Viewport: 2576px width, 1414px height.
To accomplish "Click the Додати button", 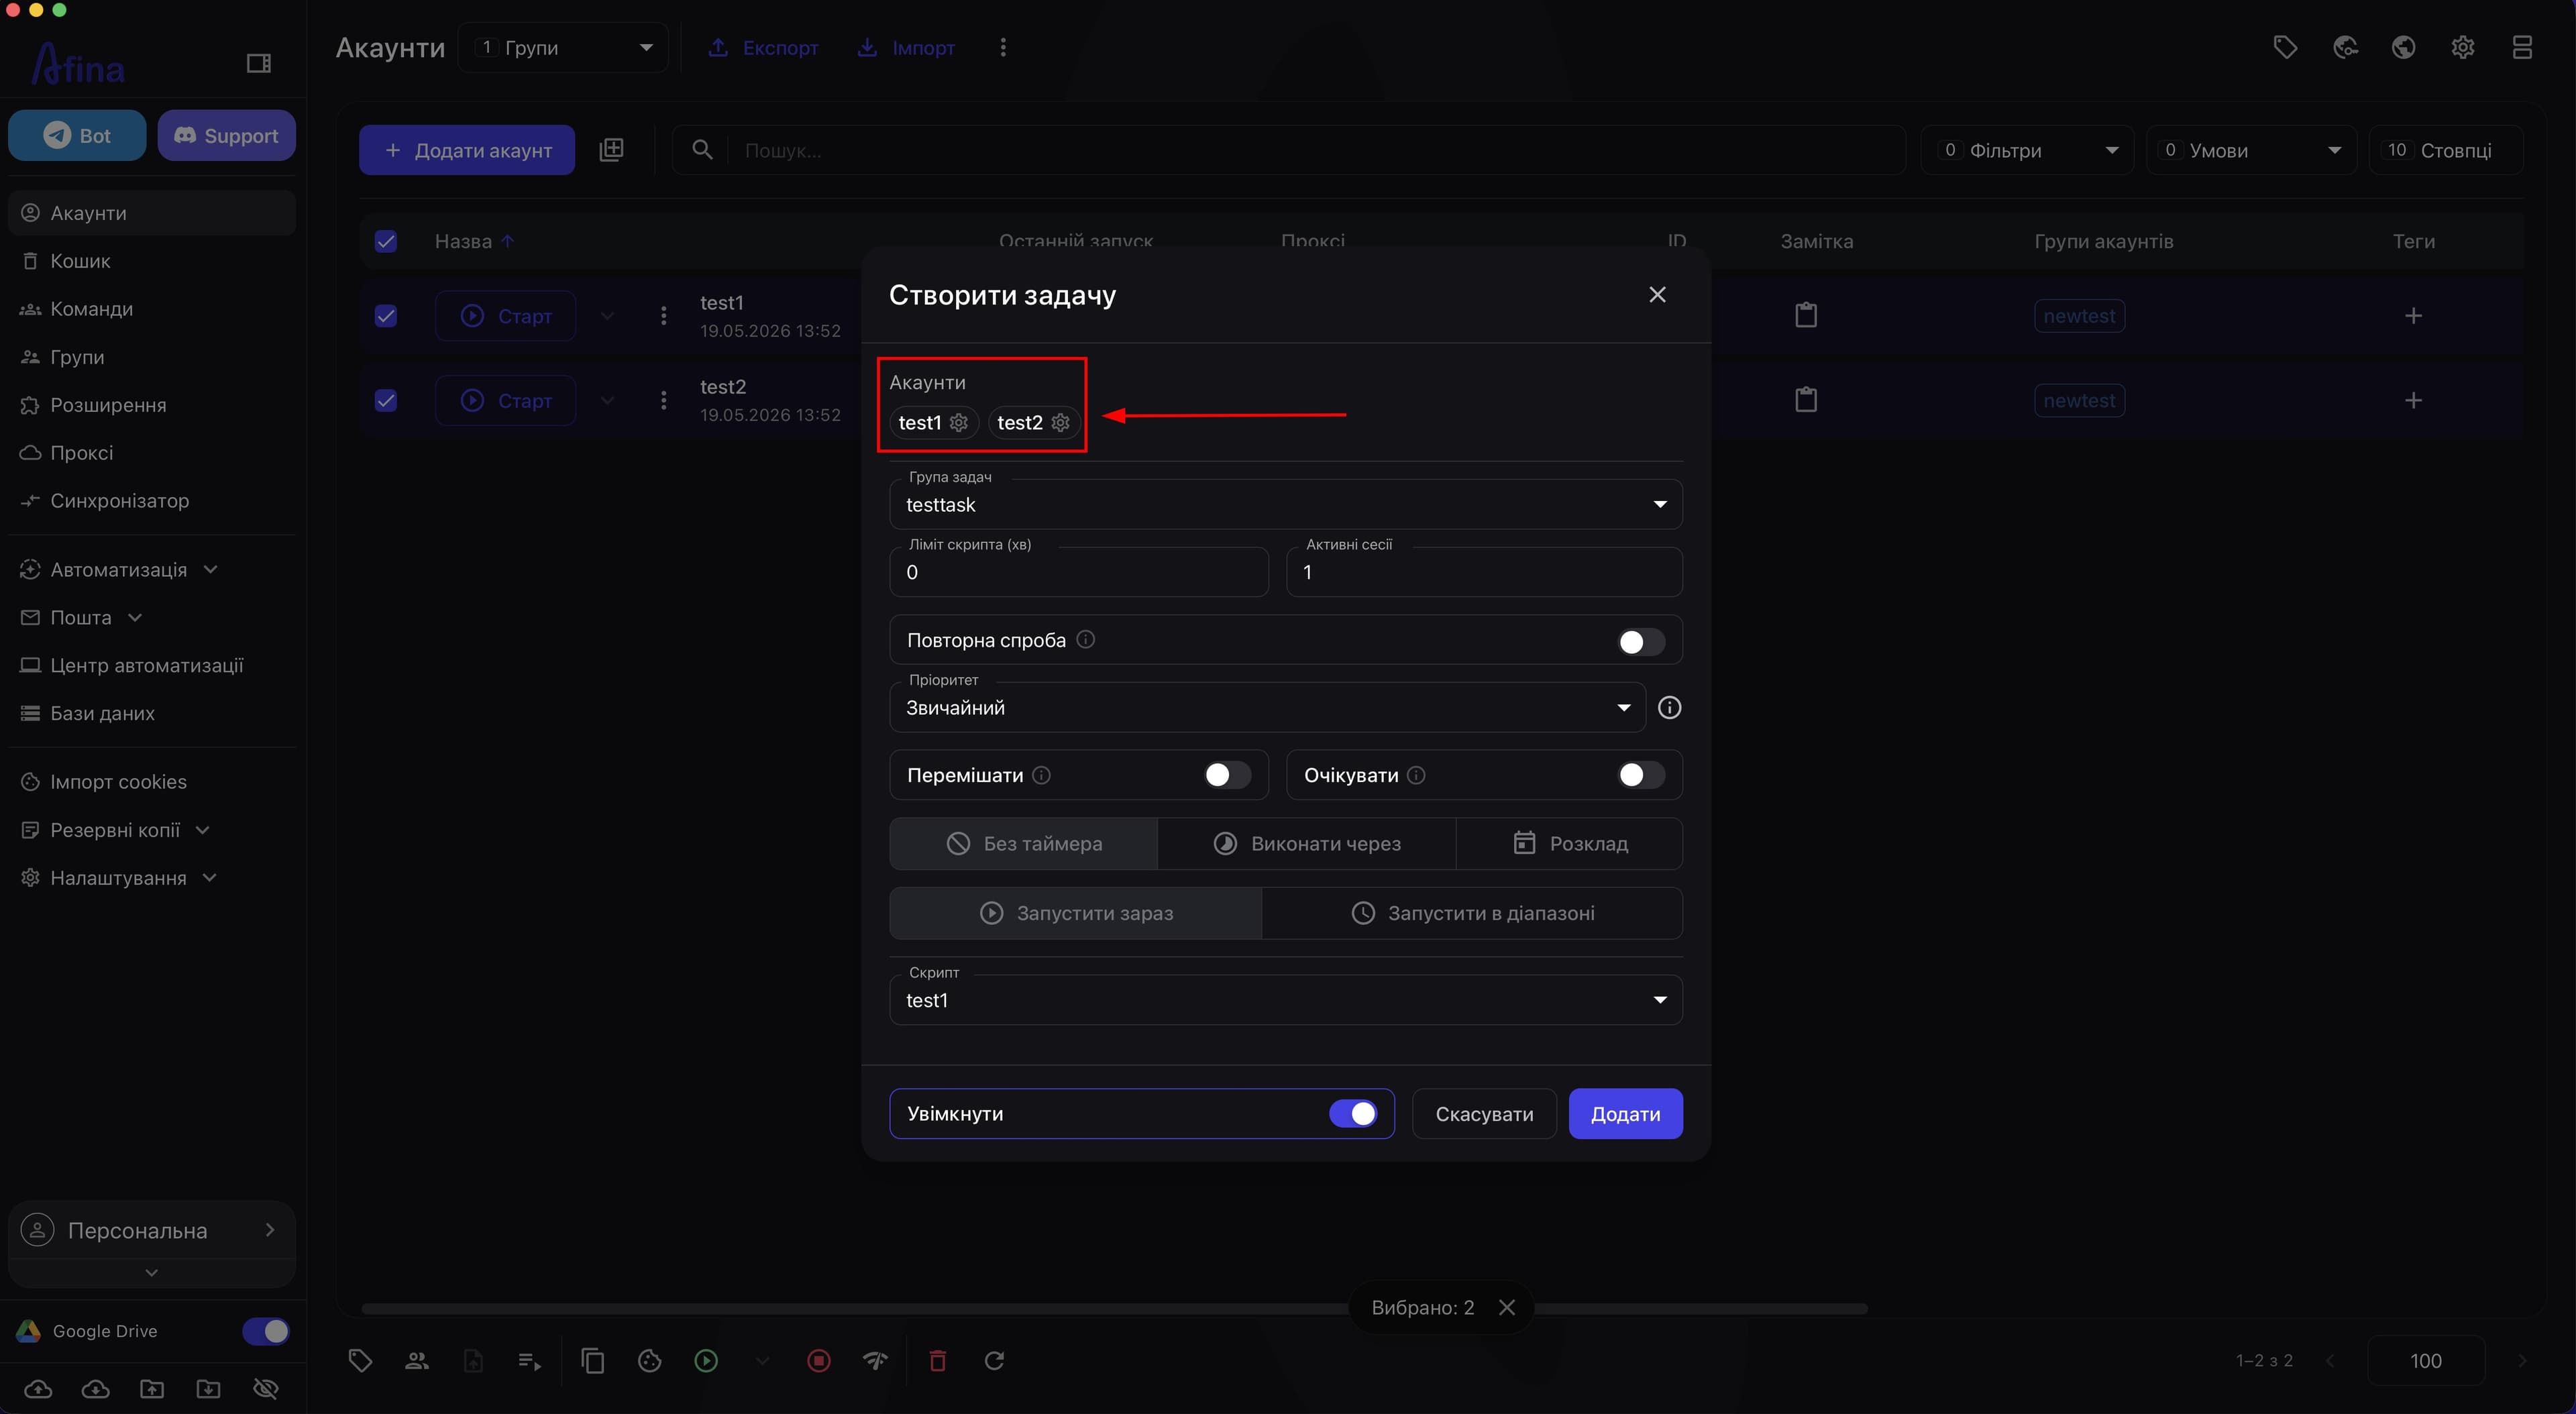I will [x=1625, y=1114].
